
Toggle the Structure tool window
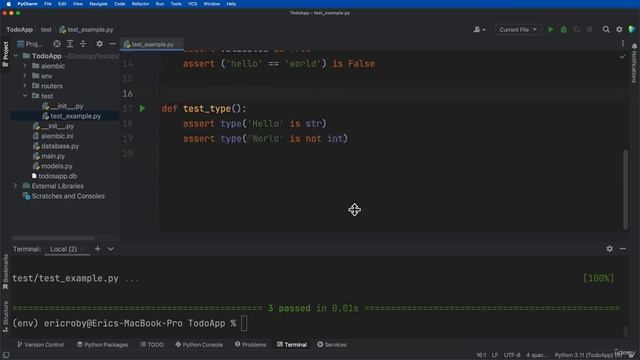tap(5, 316)
